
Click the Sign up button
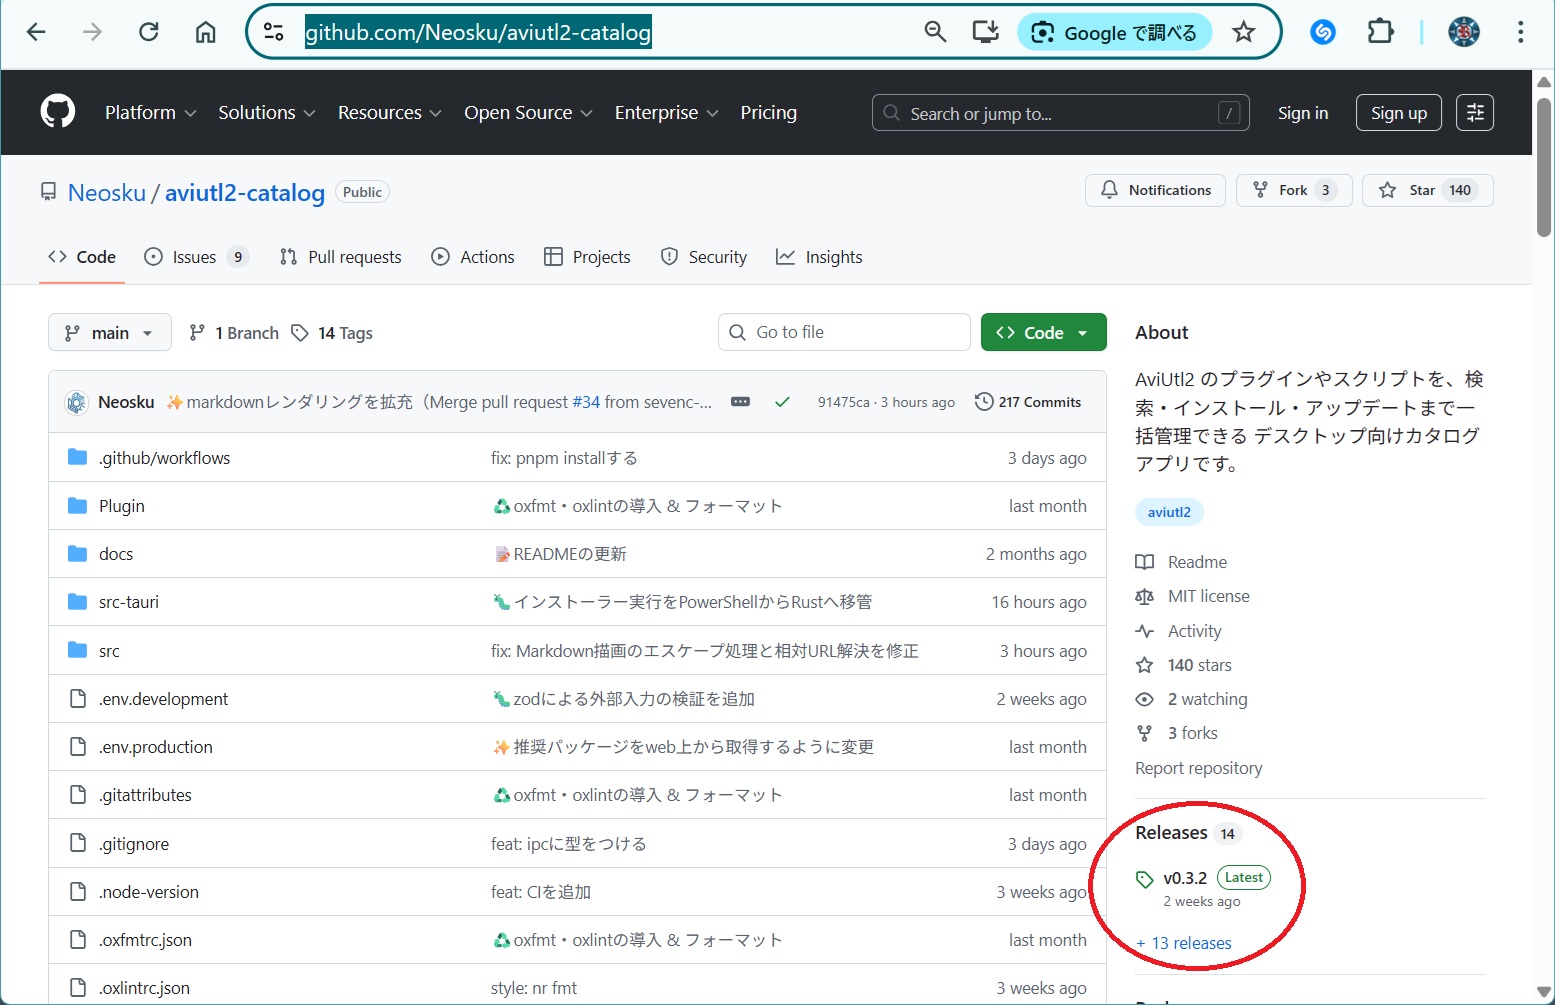(x=1398, y=113)
